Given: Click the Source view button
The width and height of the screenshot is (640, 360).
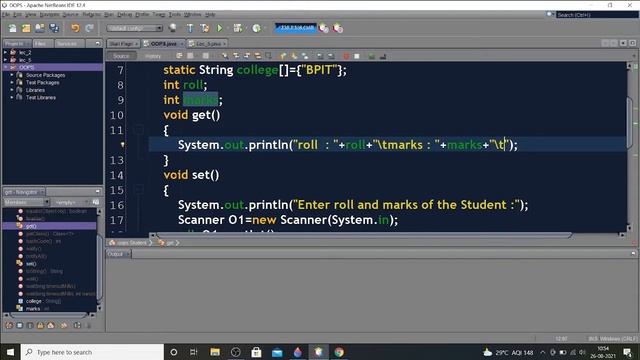Looking at the screenshot, I should coord(121,56).
